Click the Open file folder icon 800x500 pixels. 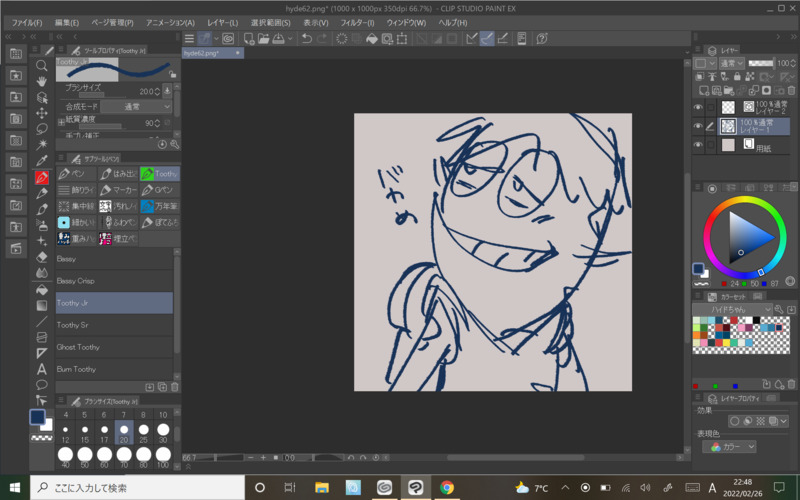click(x=263, y=39)
